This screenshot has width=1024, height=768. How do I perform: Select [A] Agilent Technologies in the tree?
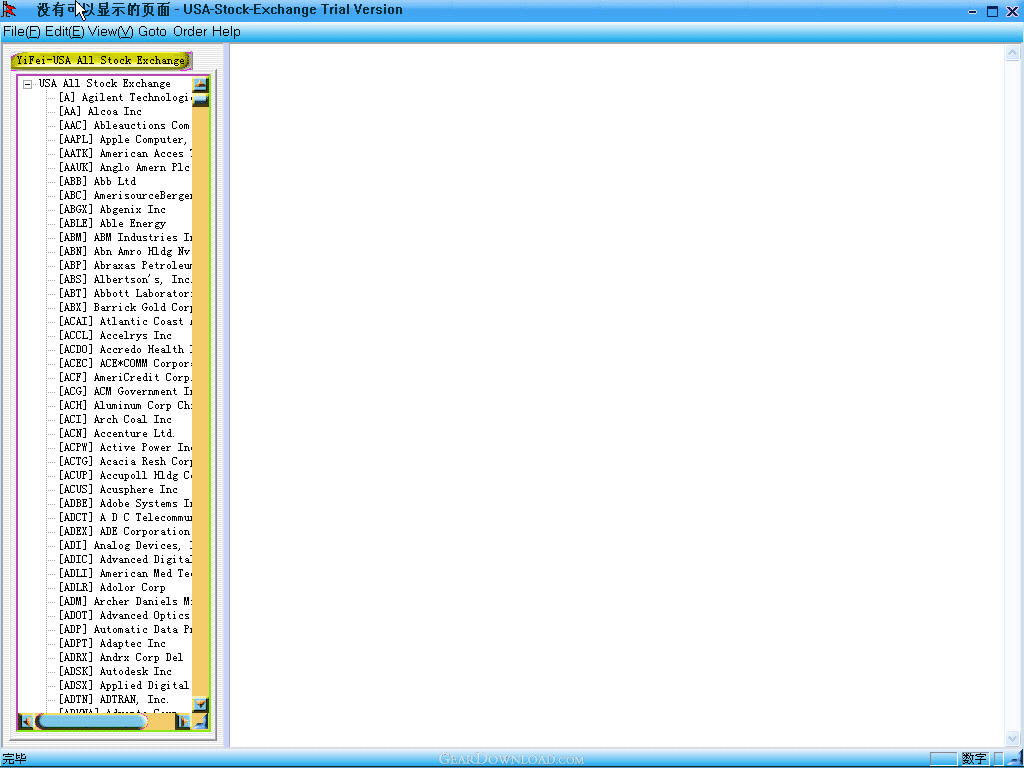(125, 97)
